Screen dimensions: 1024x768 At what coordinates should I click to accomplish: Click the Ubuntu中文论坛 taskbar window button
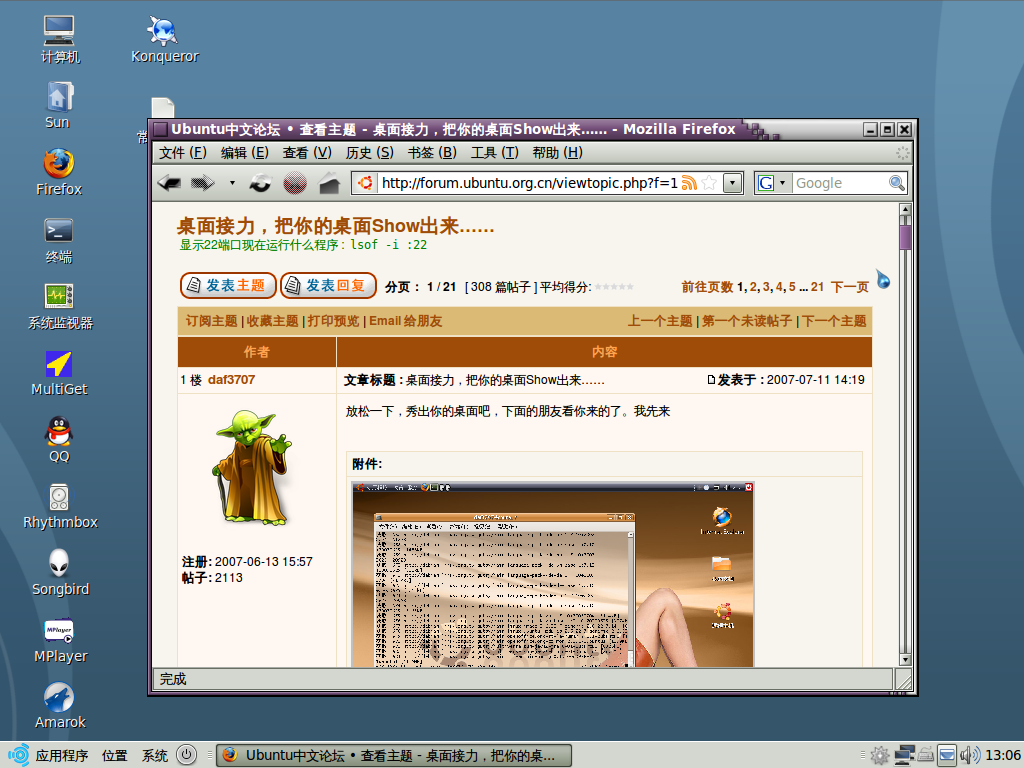(x=394, y=756)
